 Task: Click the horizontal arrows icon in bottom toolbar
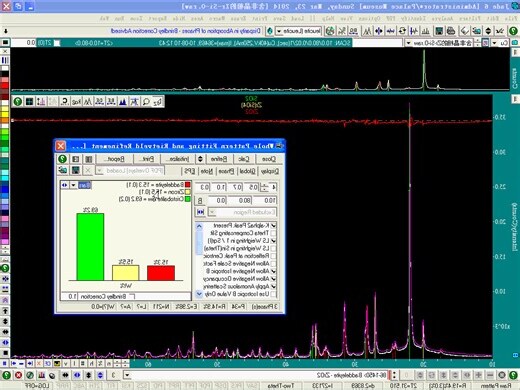[x=65, y=375]
